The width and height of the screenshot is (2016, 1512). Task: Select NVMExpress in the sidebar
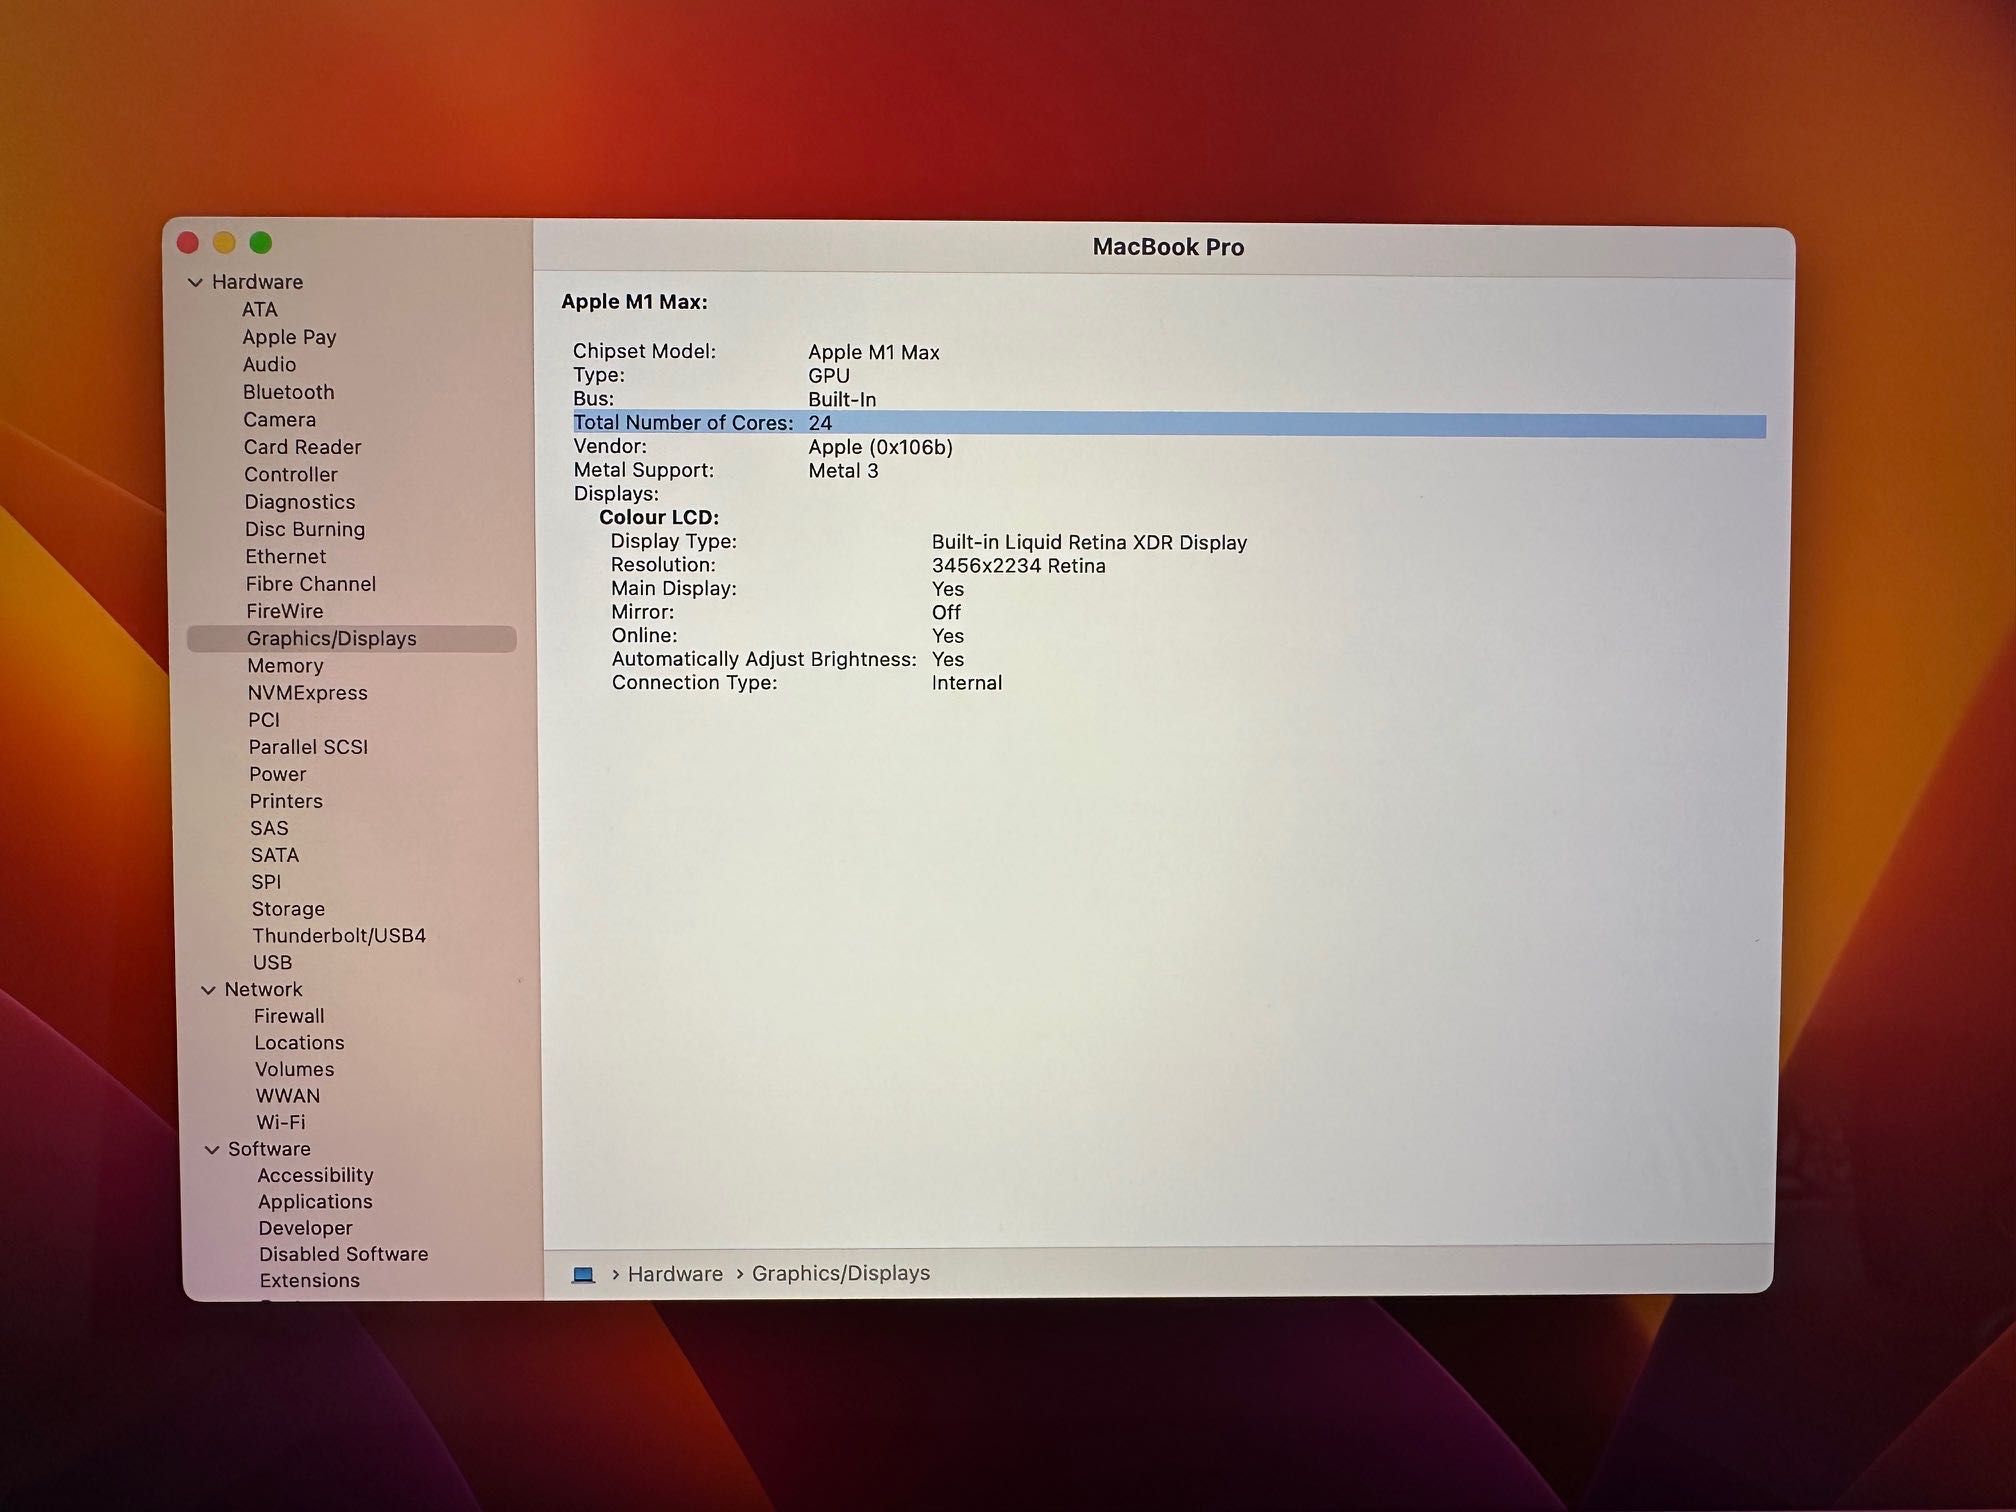pos(308,693)
